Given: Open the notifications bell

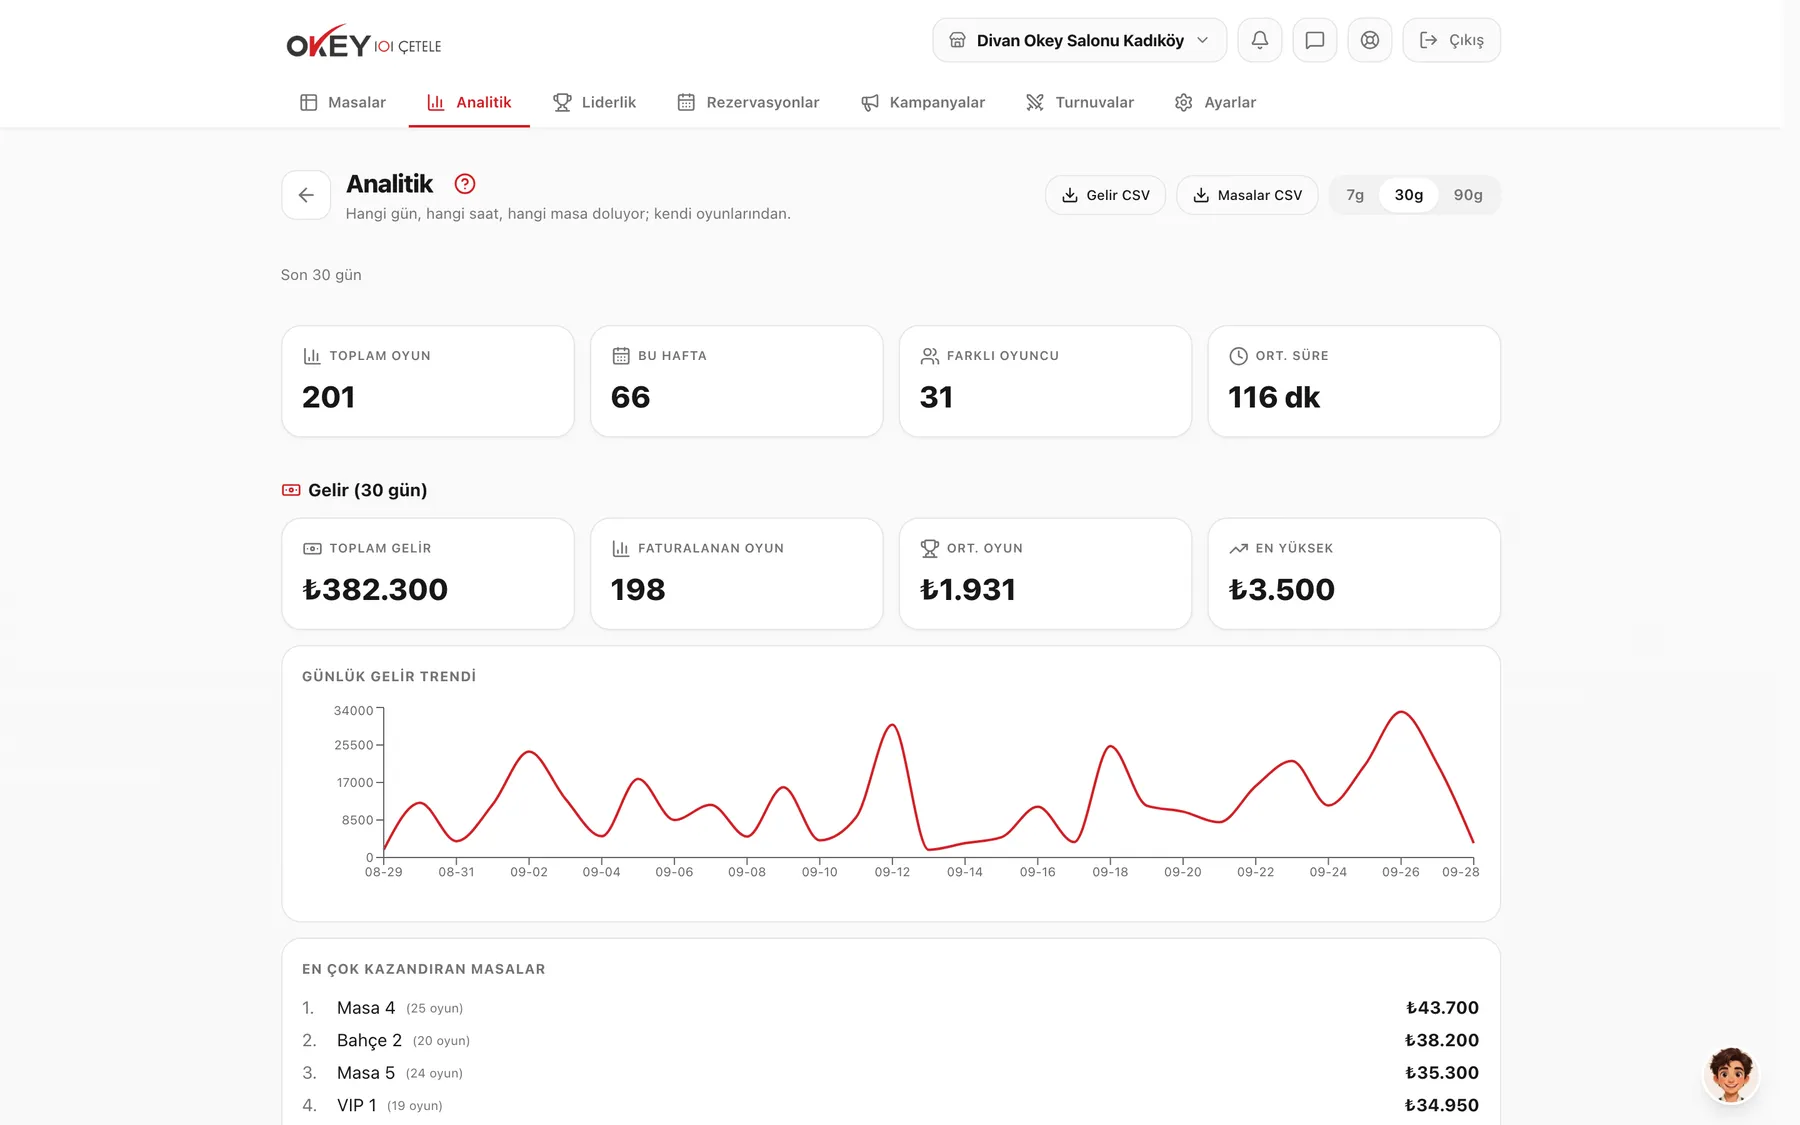Looking at the screenshot, I should point(1260,40).
